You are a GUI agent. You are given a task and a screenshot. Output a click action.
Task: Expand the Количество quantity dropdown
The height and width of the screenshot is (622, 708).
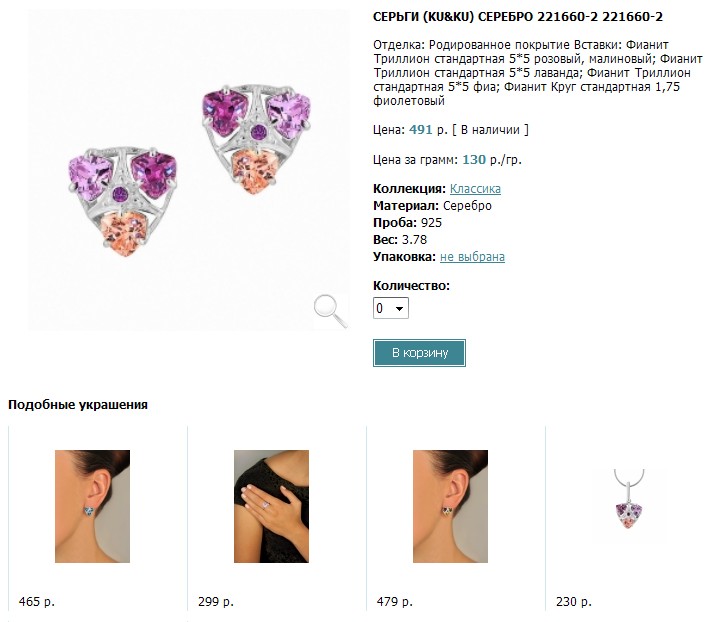391,308
